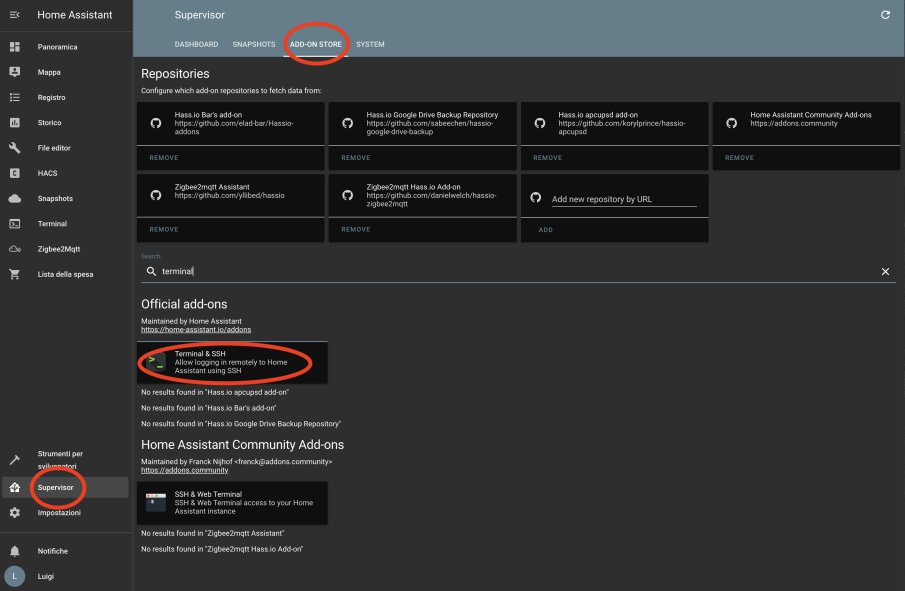
Task: Open SSH & Web Terminal add-on title
Action: (x=208, y=494)
